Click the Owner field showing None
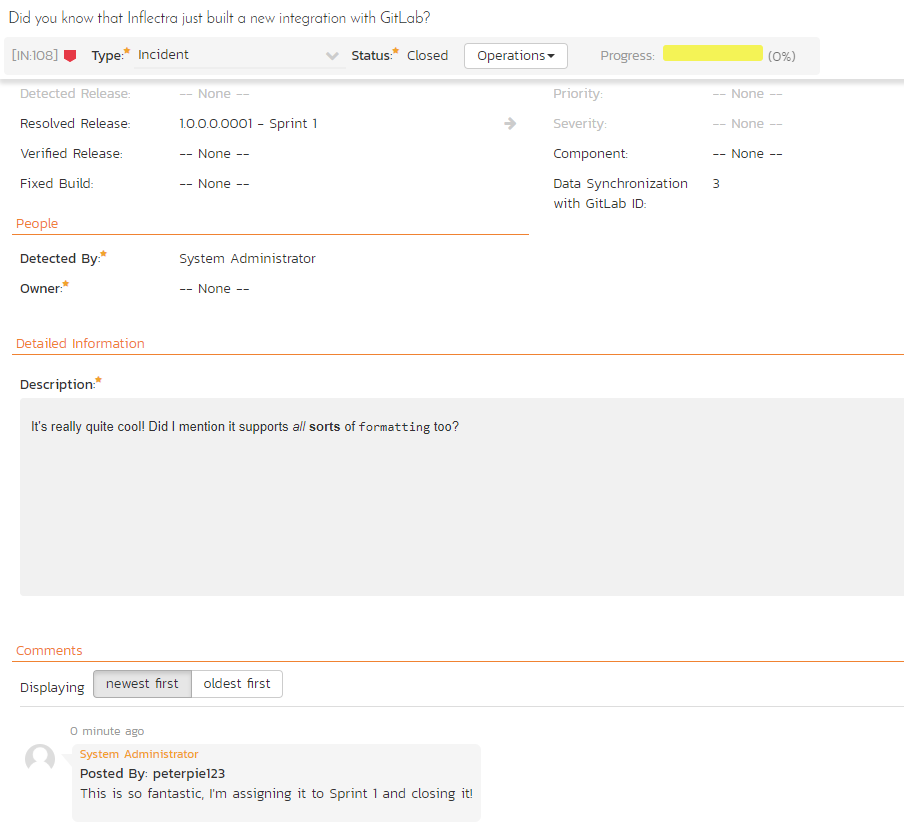Screen dimensions: 904x829 click(x=214, y=289)
